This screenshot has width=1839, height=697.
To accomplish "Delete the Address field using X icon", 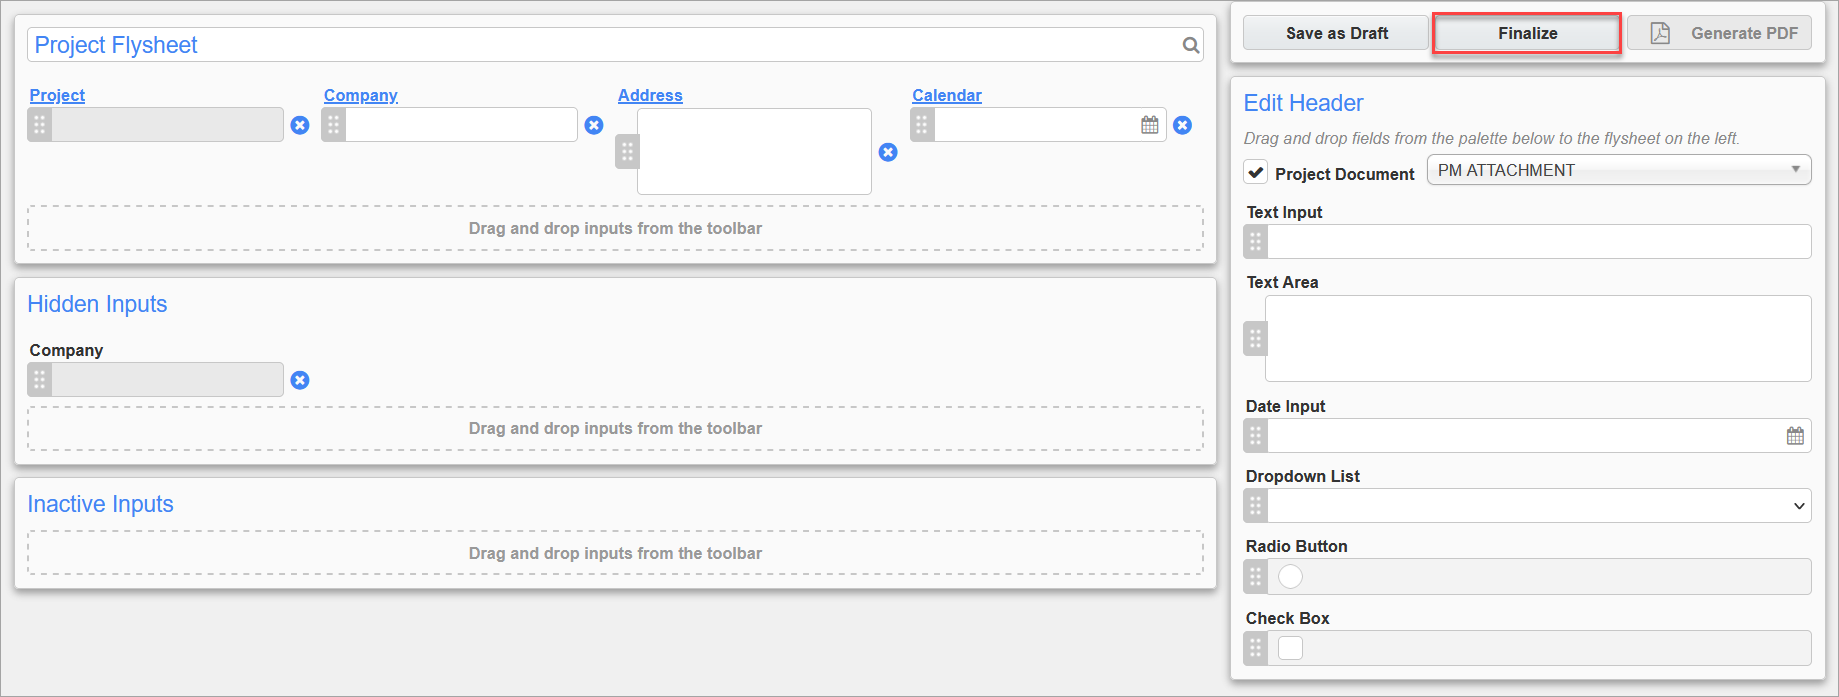I will pyautogui.click(x=888, y=152).
